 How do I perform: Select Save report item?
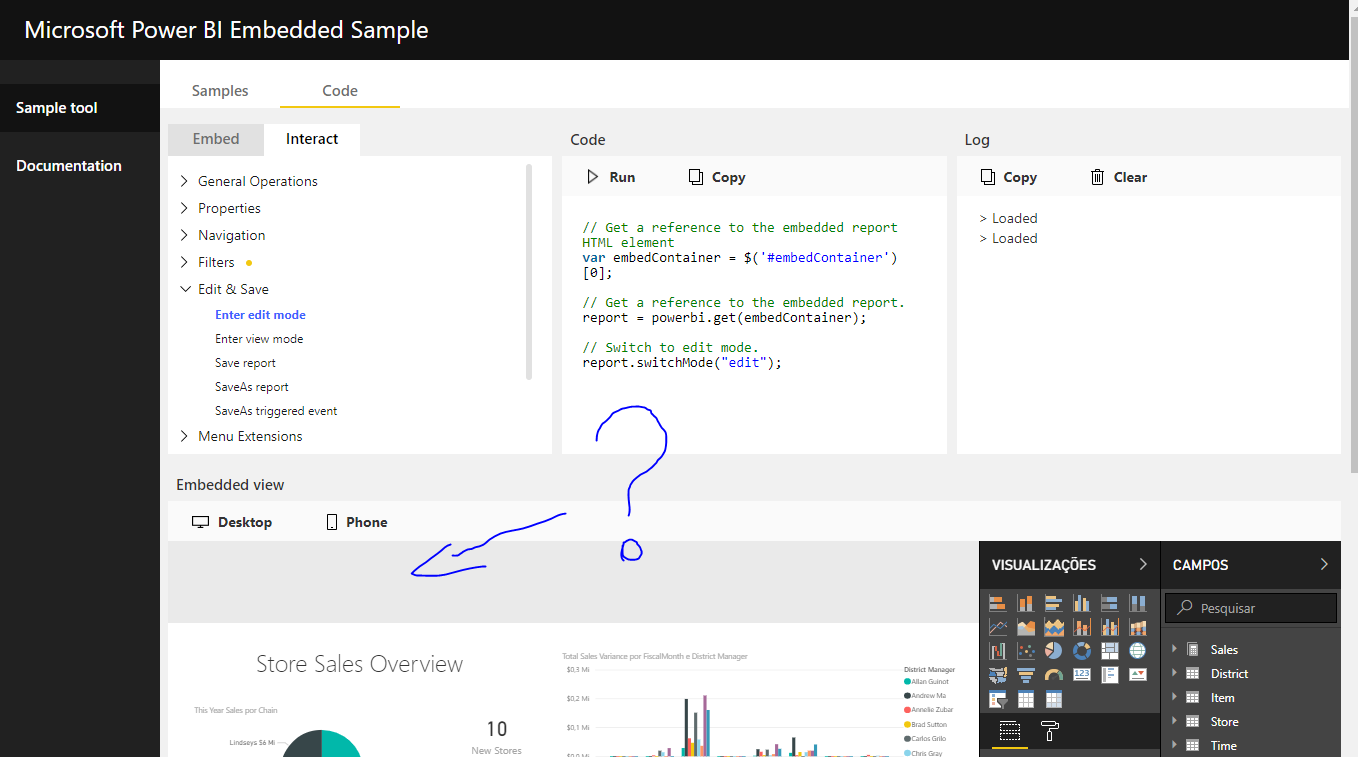(245, 362)
